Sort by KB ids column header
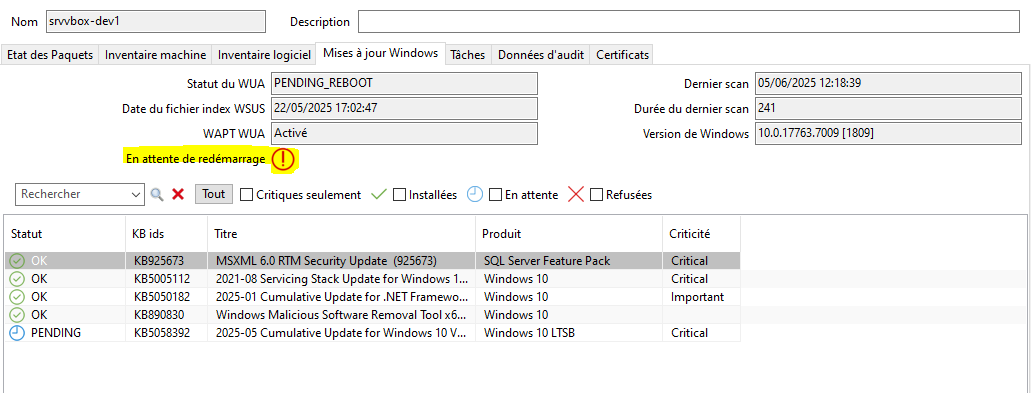The height and width of the screenshot is (393, 1031). (167, 233)
